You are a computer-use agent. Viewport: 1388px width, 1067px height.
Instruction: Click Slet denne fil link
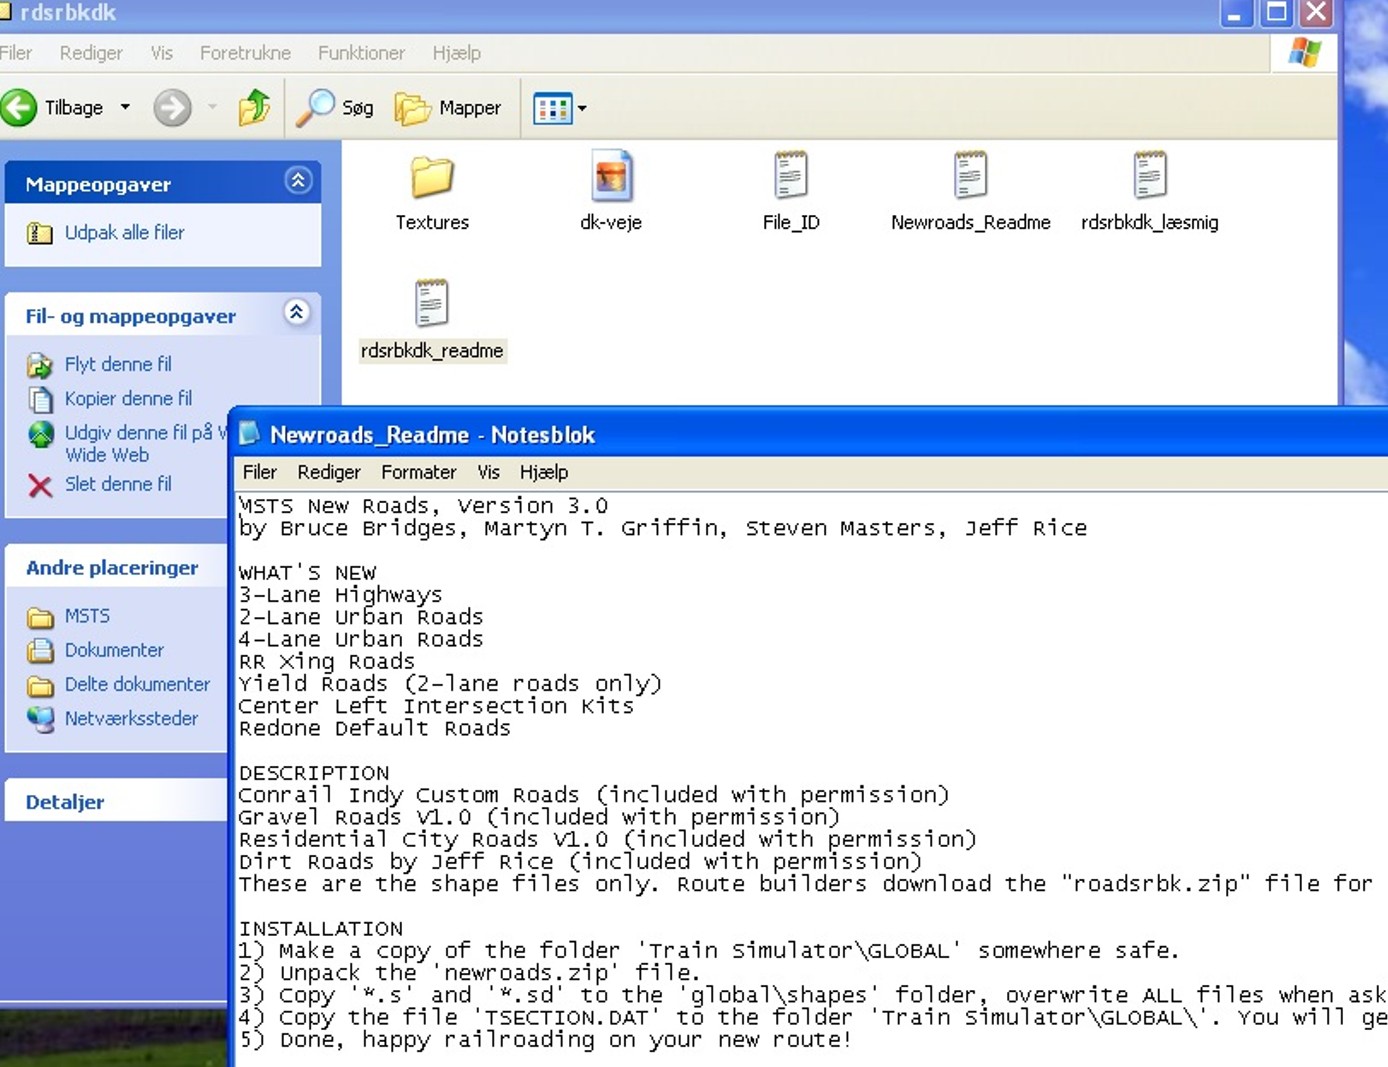[118, 483]
